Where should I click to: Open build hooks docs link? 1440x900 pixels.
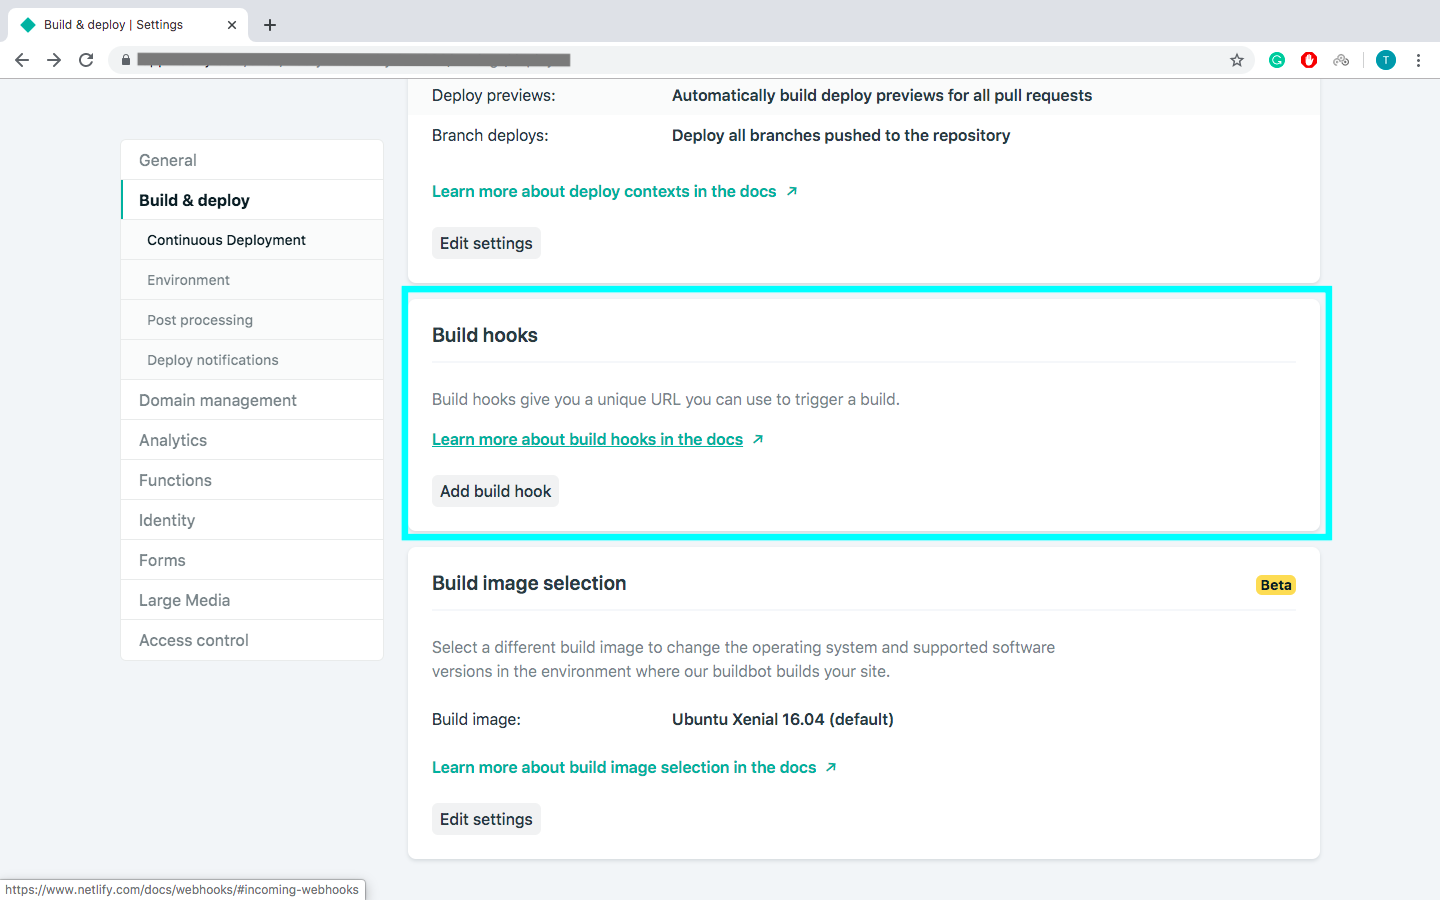point(587,439)
